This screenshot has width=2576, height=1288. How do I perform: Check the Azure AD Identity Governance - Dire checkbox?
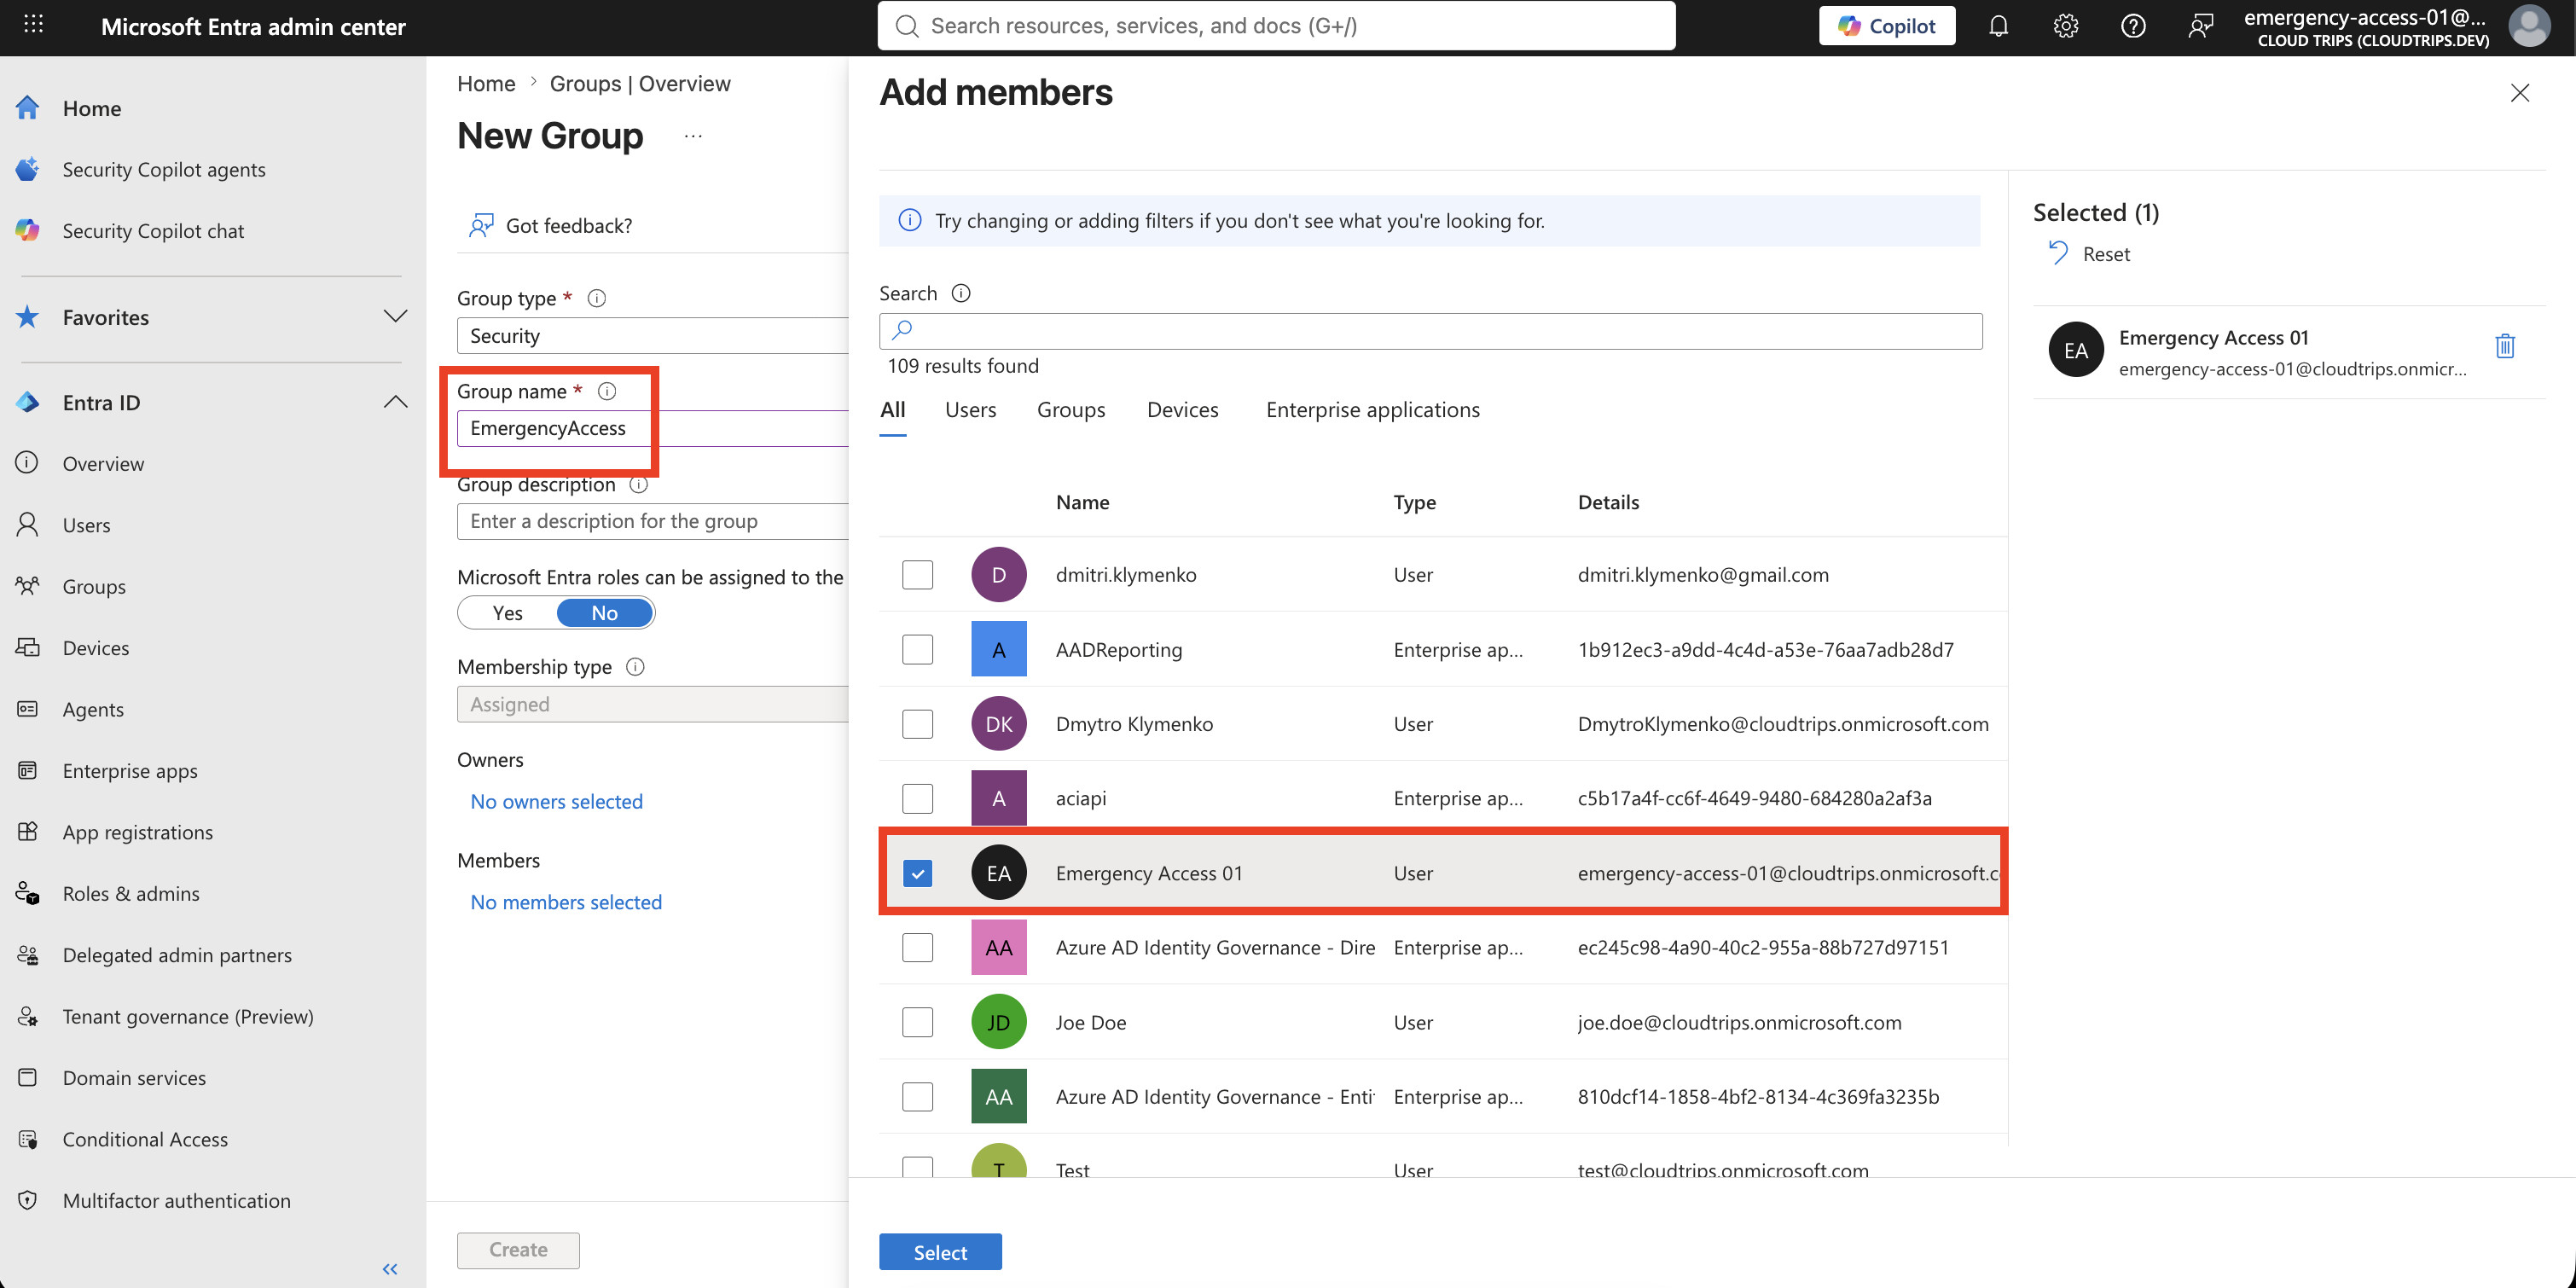(917, 947)
